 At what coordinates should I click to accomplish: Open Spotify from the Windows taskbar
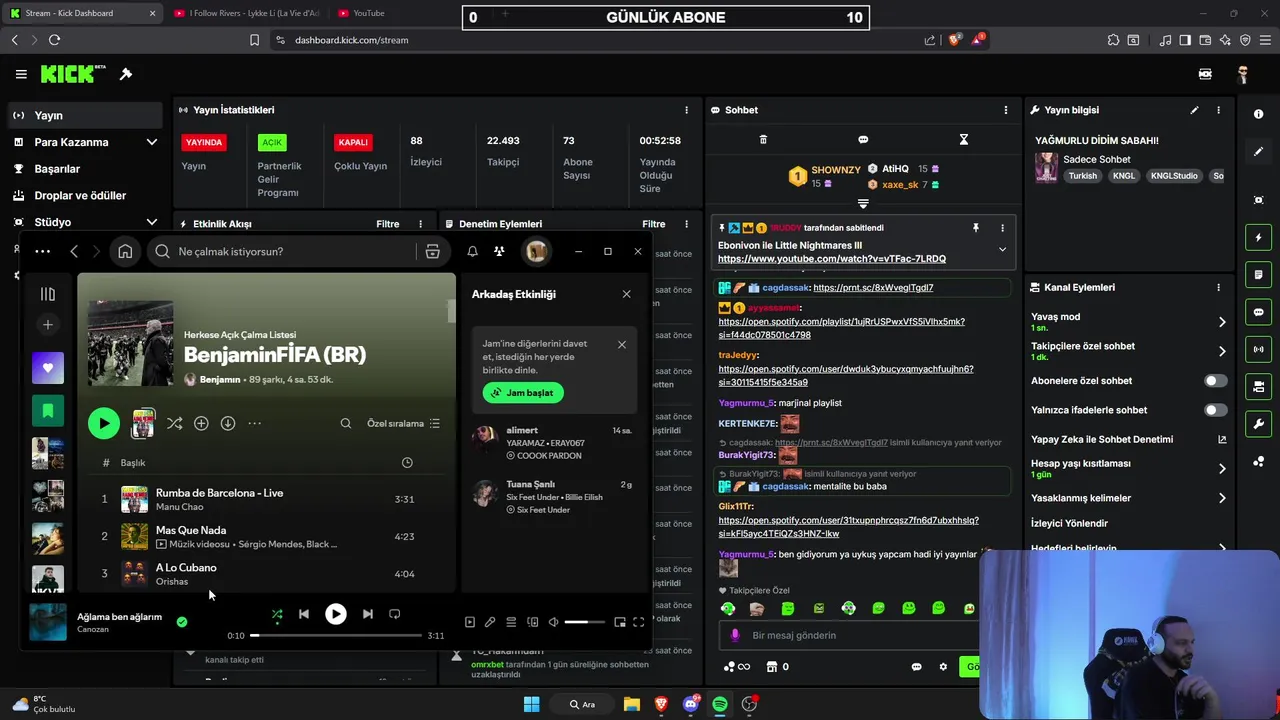[720, 704]
